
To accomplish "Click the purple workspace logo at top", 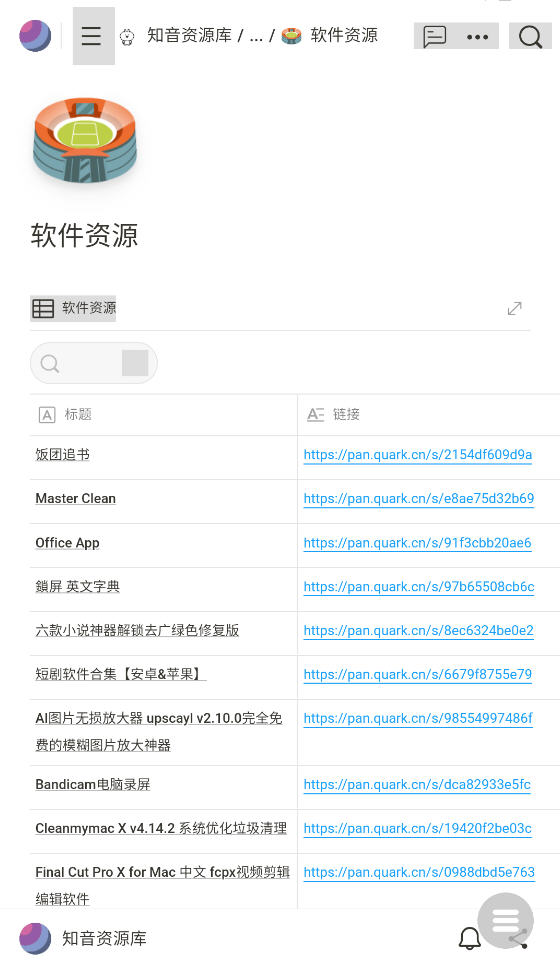I will 35,35.
